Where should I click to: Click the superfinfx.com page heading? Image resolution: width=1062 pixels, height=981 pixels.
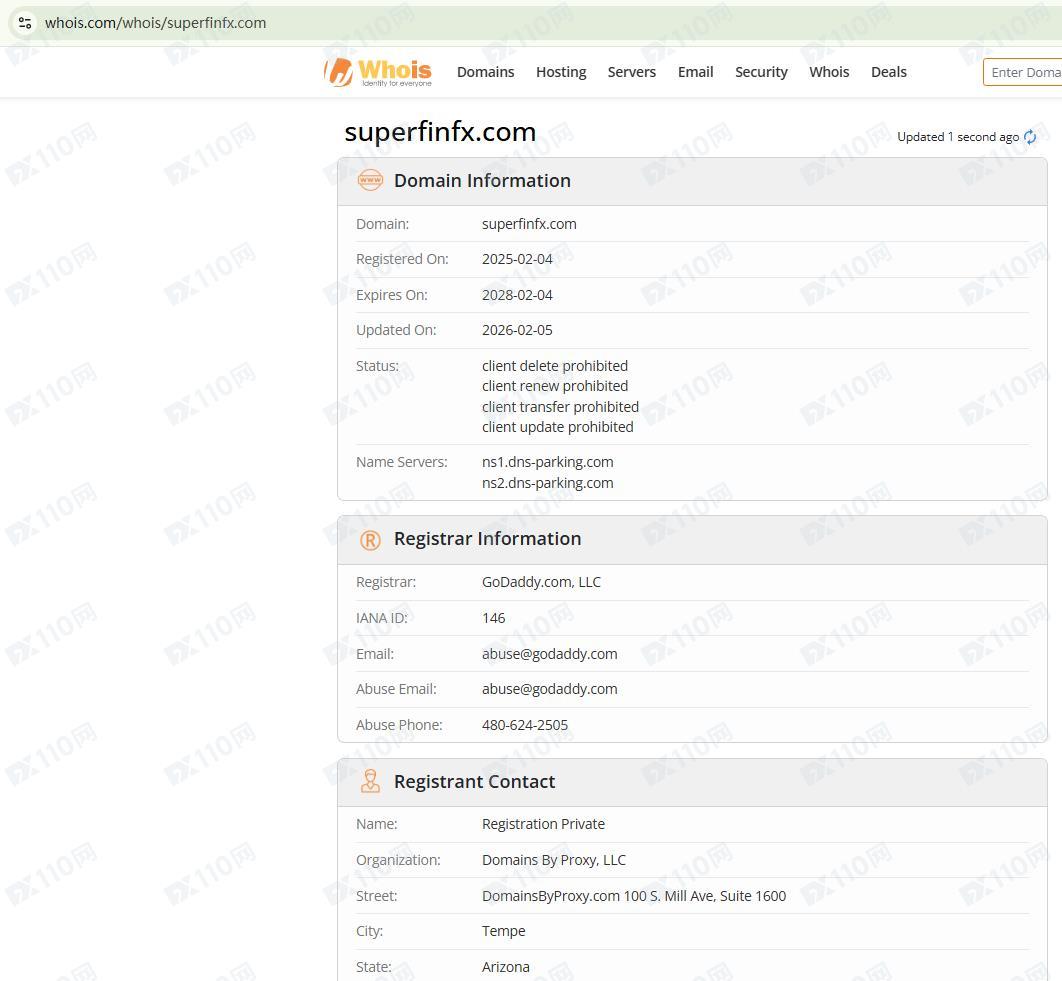(x=440, y=132)
